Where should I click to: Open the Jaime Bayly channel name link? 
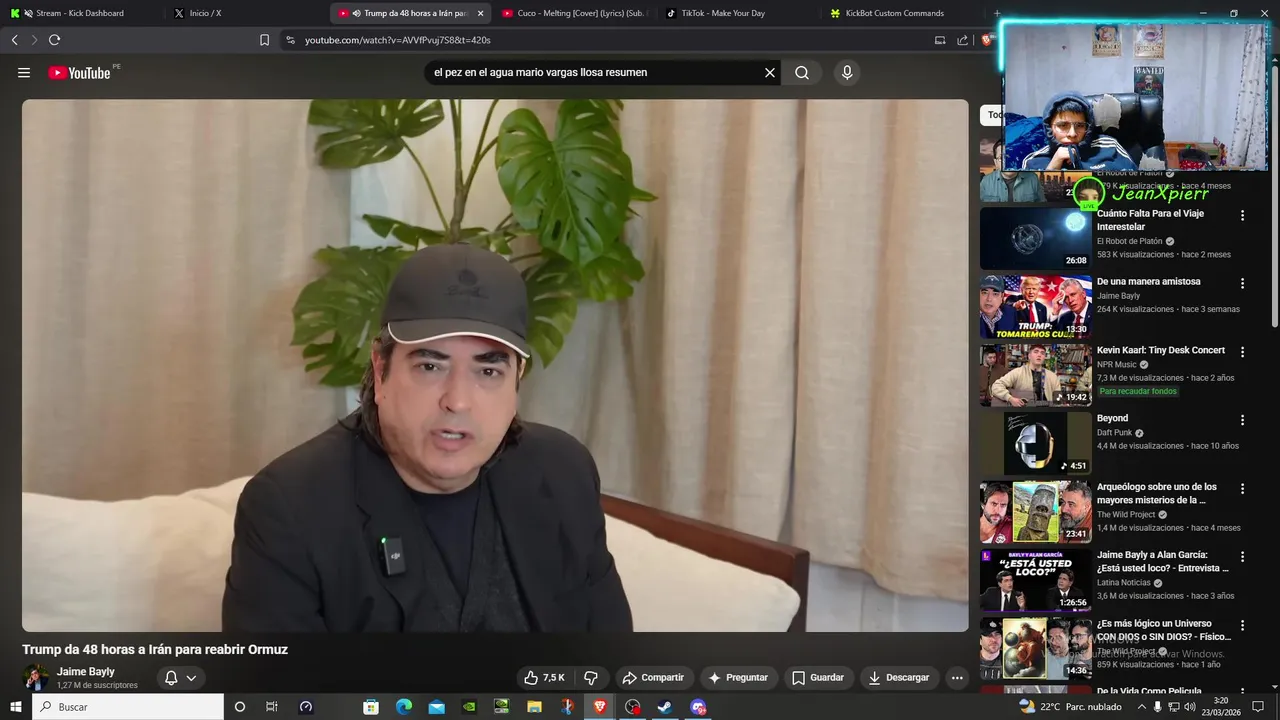coord(86,672)
